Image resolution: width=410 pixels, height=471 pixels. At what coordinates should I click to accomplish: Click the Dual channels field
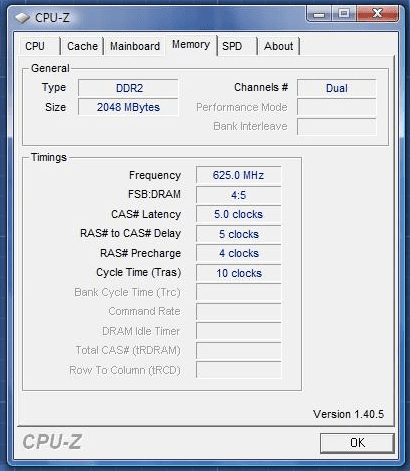337,88
